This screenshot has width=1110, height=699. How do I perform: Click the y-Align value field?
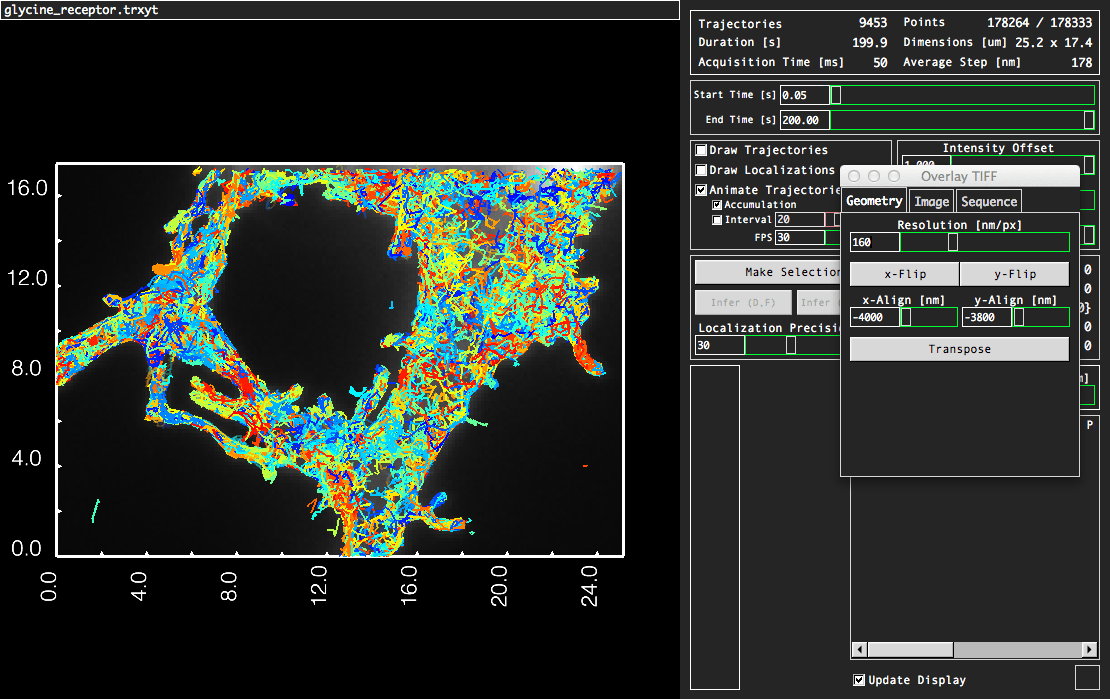[x=986, y=317]
